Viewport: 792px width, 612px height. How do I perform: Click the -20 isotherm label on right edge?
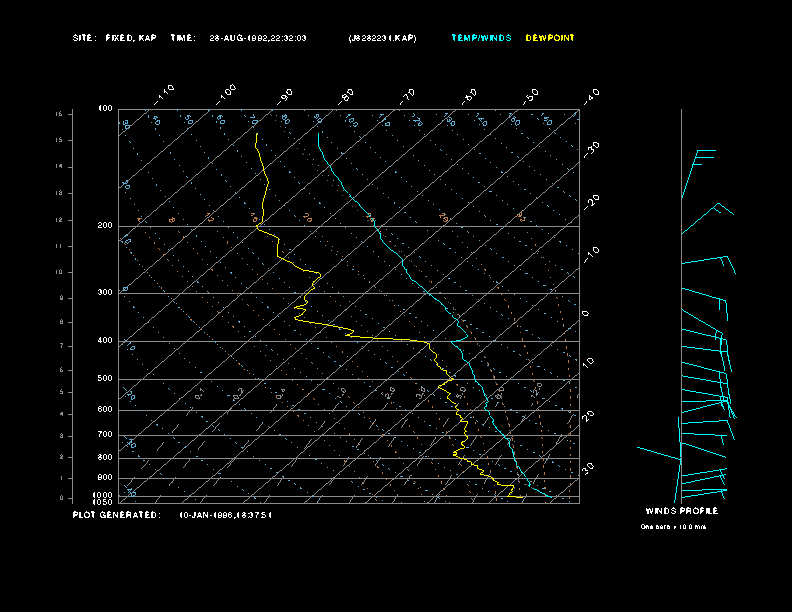pos(591,202)
